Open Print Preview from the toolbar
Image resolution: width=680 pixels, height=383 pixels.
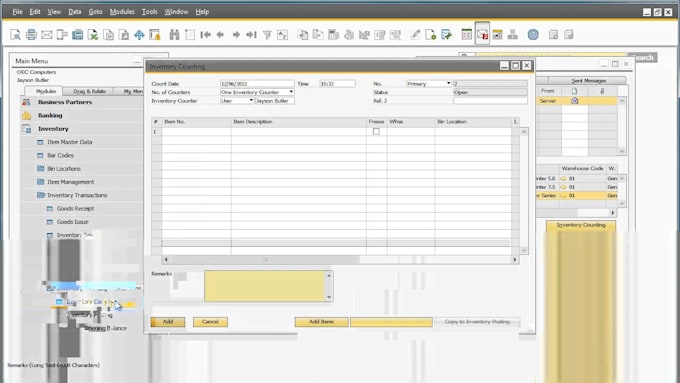(15, 35)
